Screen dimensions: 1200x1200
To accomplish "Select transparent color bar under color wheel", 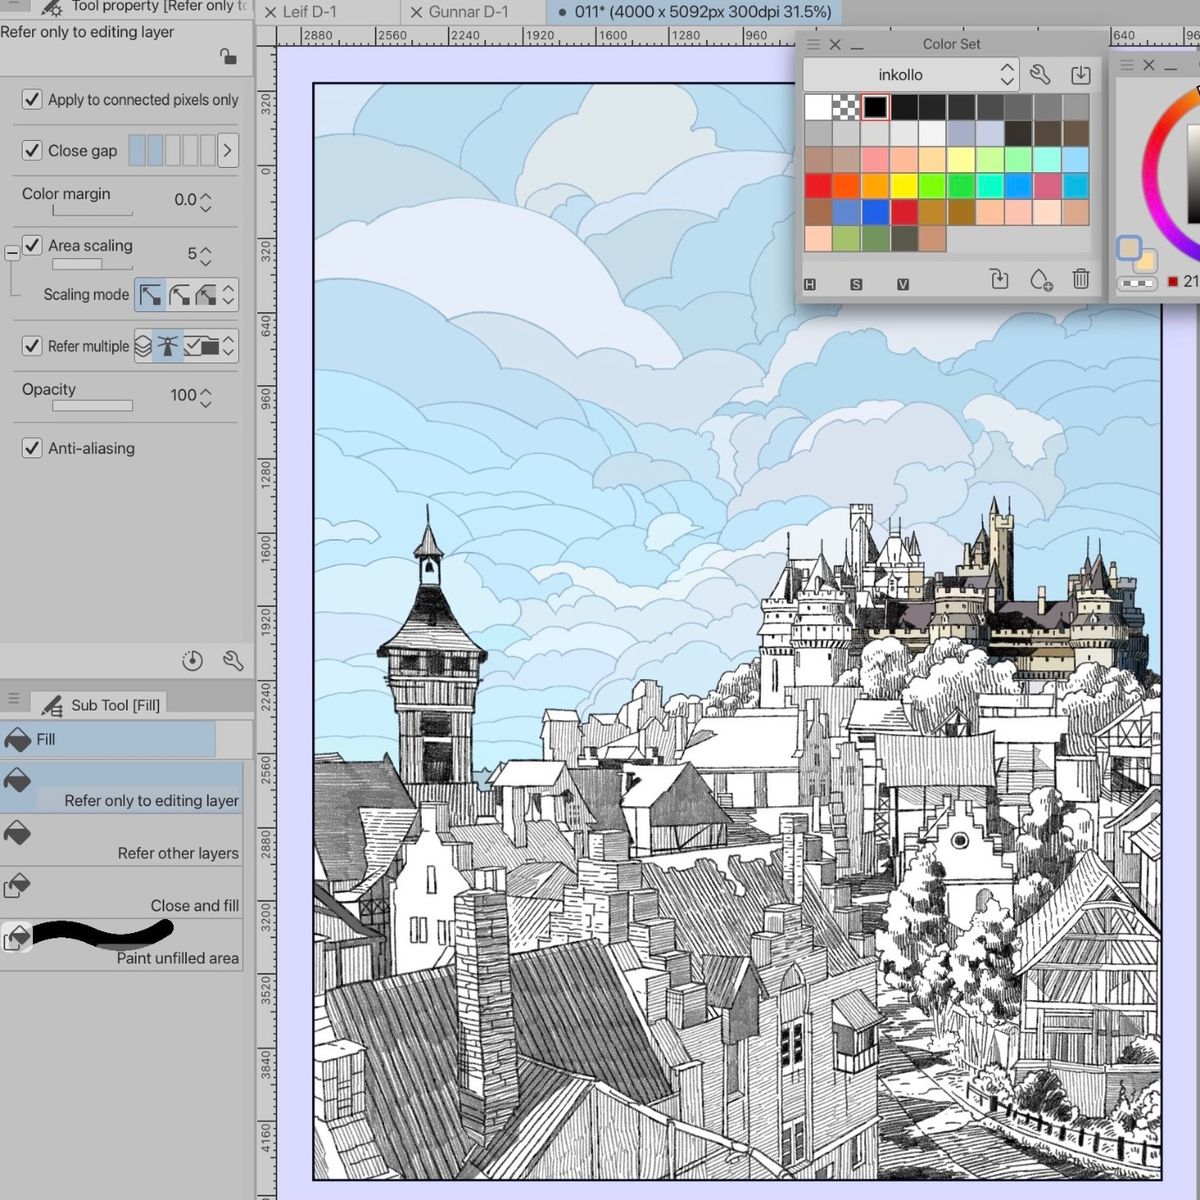I will point(1137,283).
